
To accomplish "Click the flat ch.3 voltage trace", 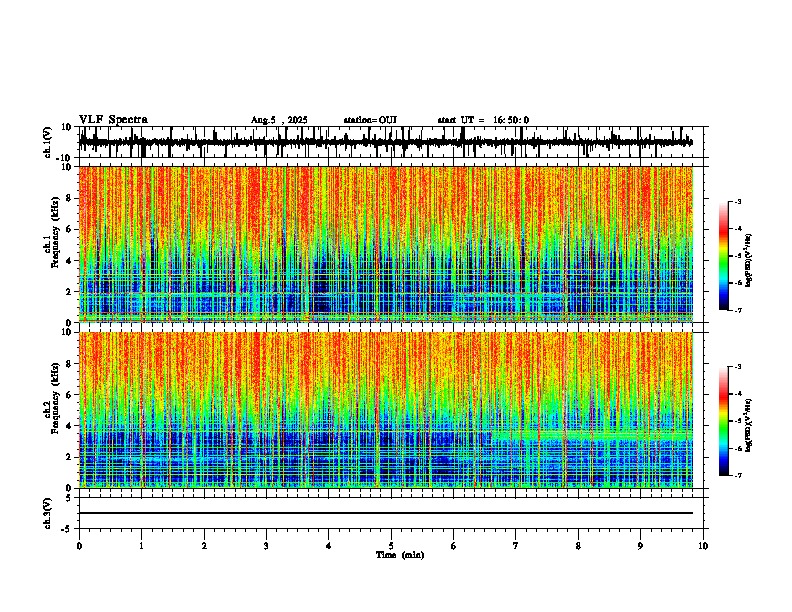I will click(386, 513).
